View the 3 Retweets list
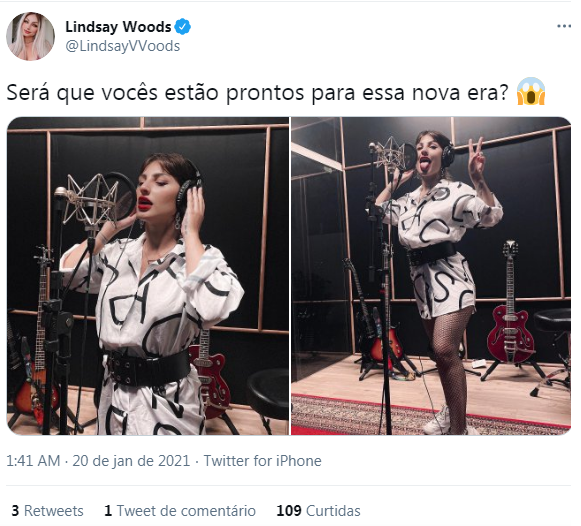The image size is (581, 526). [x=47, y=510]
